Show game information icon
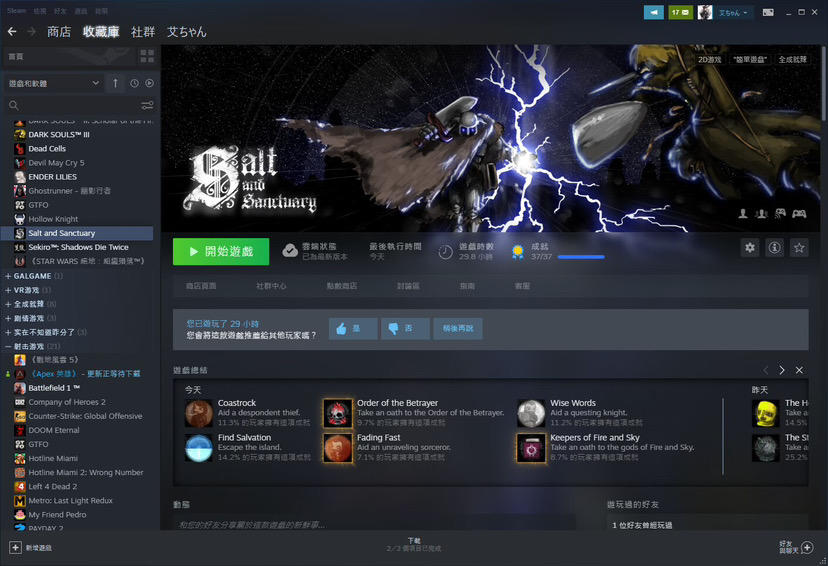This screenshot has width=828, height=566. coord(775,248)
